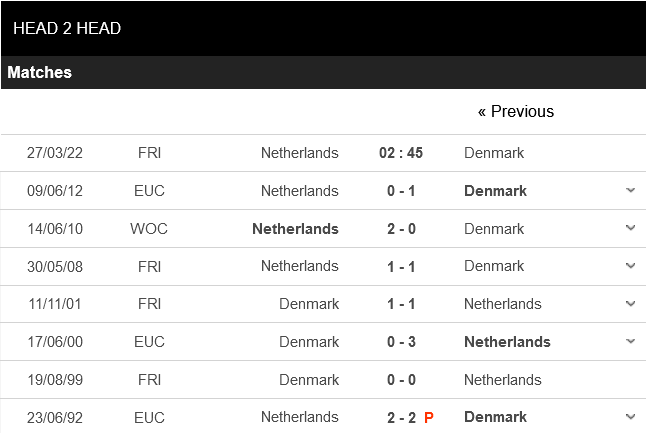Image resolution: width=646 pixels, height=433 pixels.
Task: Click the red P penalty indicator
Action: point(429,418)
